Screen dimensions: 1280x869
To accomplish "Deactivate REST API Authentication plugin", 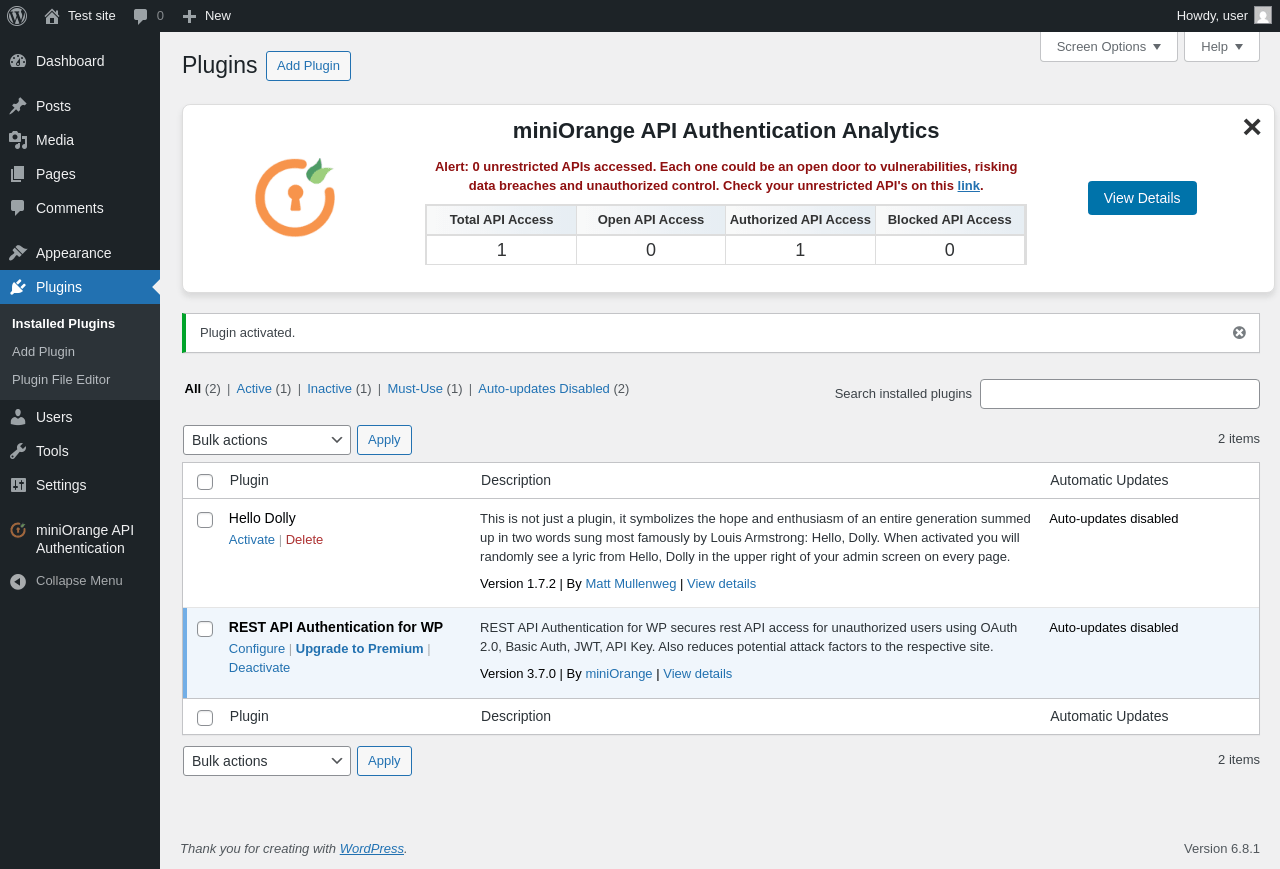I will pos(259,668).
